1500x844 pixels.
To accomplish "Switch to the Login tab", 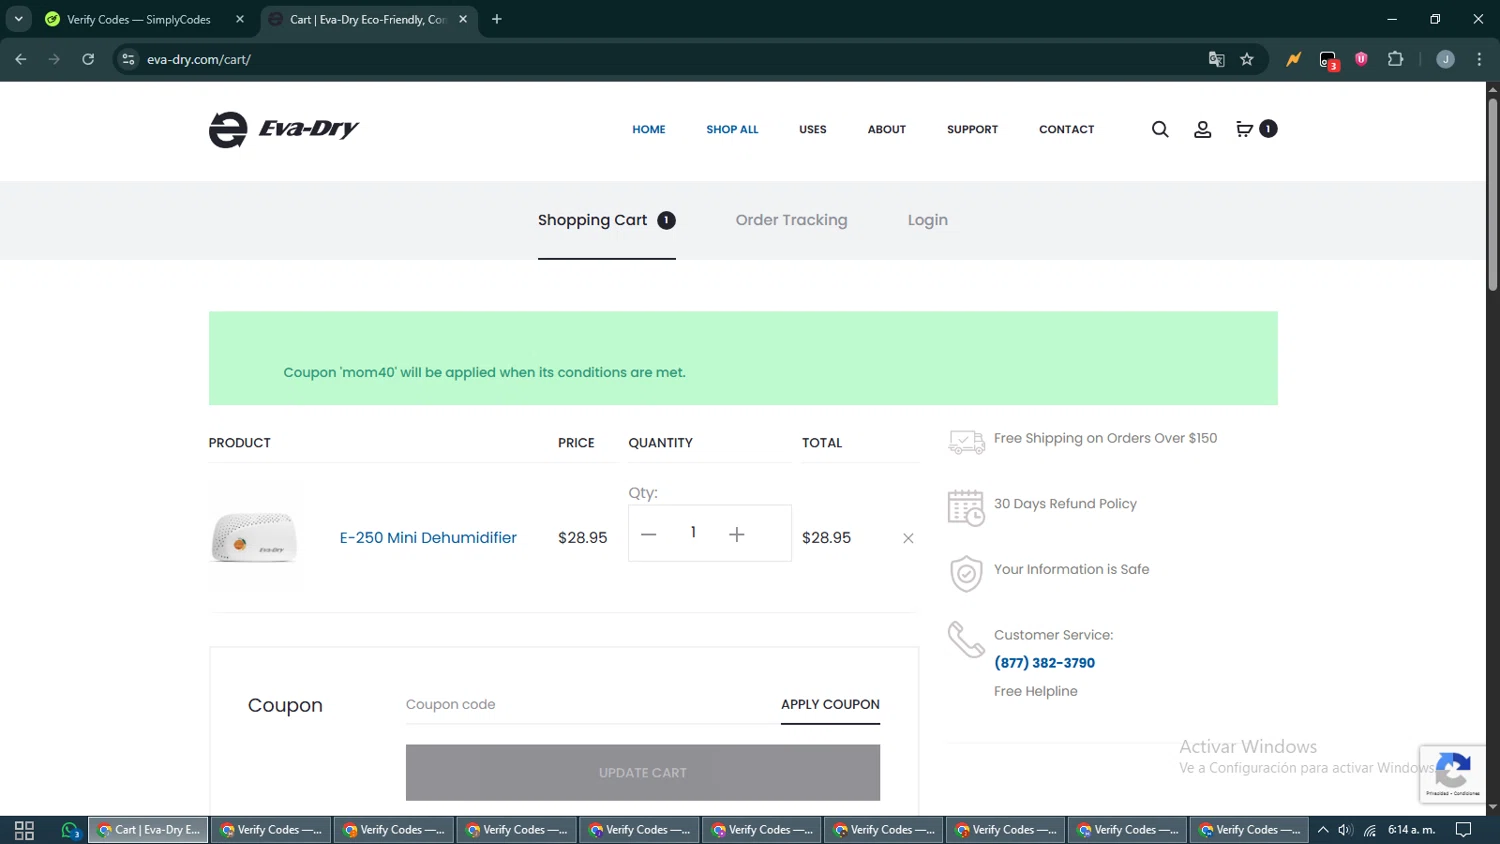I will (x=927, y=220).
